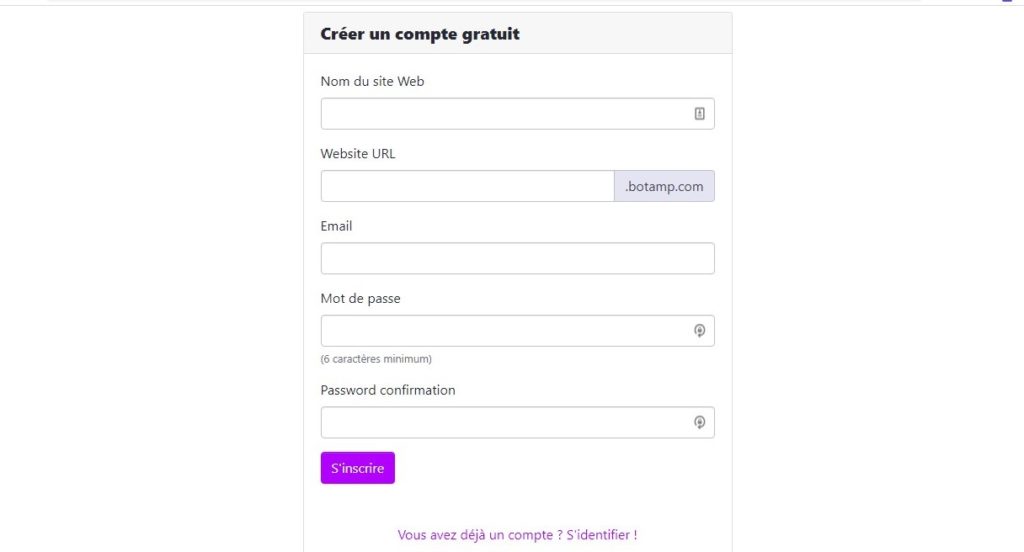Click the '6 caractères minimum' hint text
1024x552 pixels.
coord(376,359)
